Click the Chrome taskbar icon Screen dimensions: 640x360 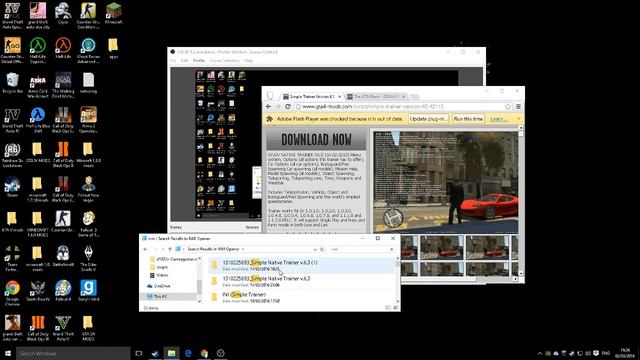tap(204, 353)
